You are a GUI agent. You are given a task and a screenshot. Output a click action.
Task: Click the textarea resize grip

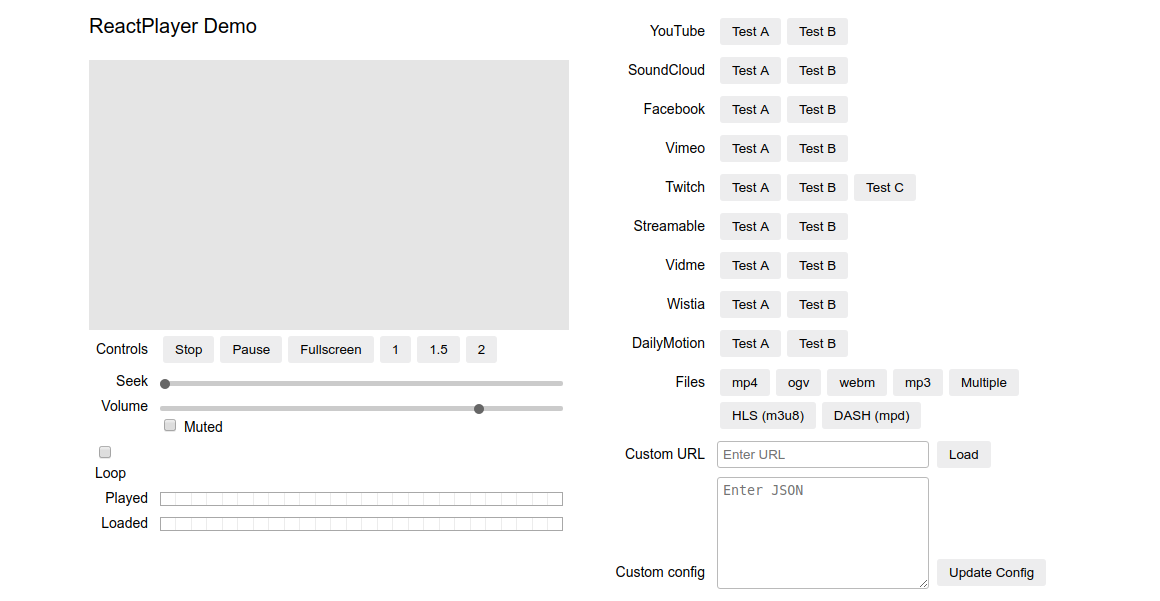tap(923, 584)
